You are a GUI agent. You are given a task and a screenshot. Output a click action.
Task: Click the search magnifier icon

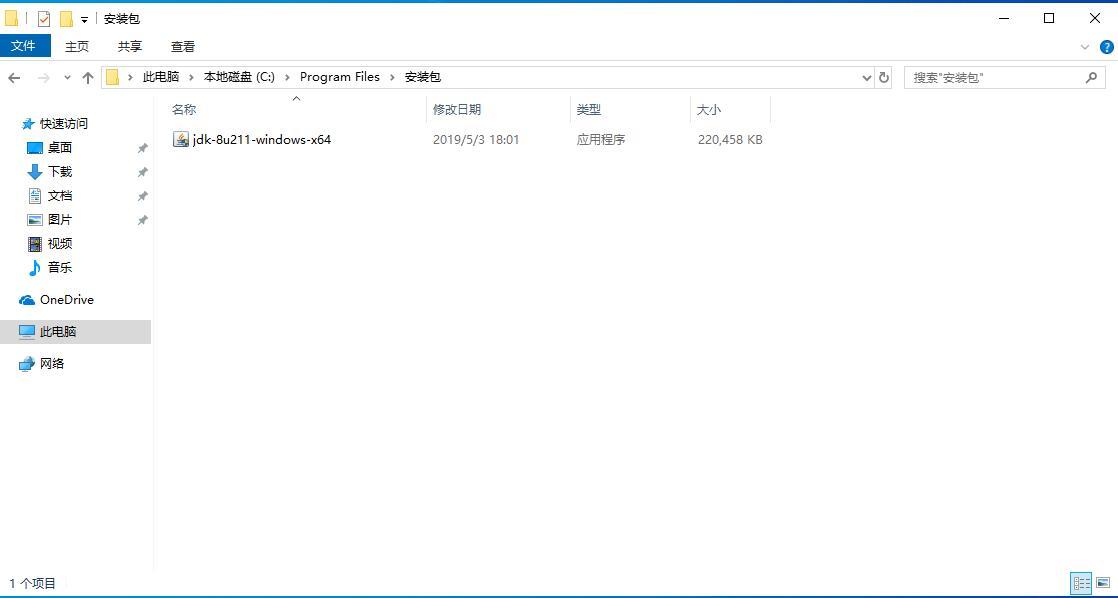coord(1091,78)
